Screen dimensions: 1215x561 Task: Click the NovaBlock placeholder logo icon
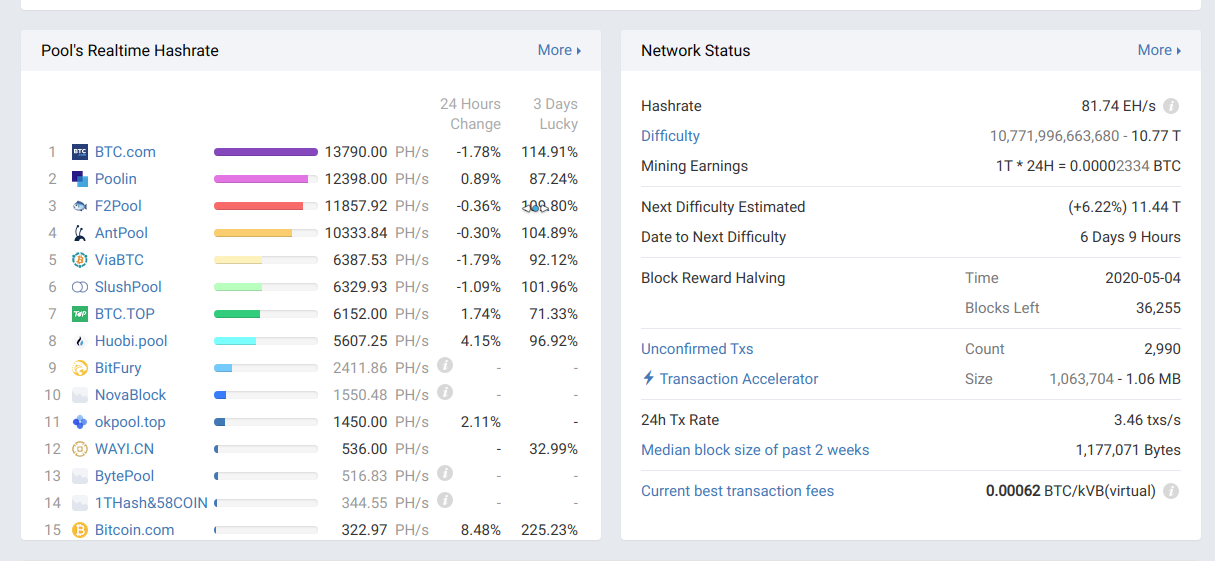[x=80, y=395]
